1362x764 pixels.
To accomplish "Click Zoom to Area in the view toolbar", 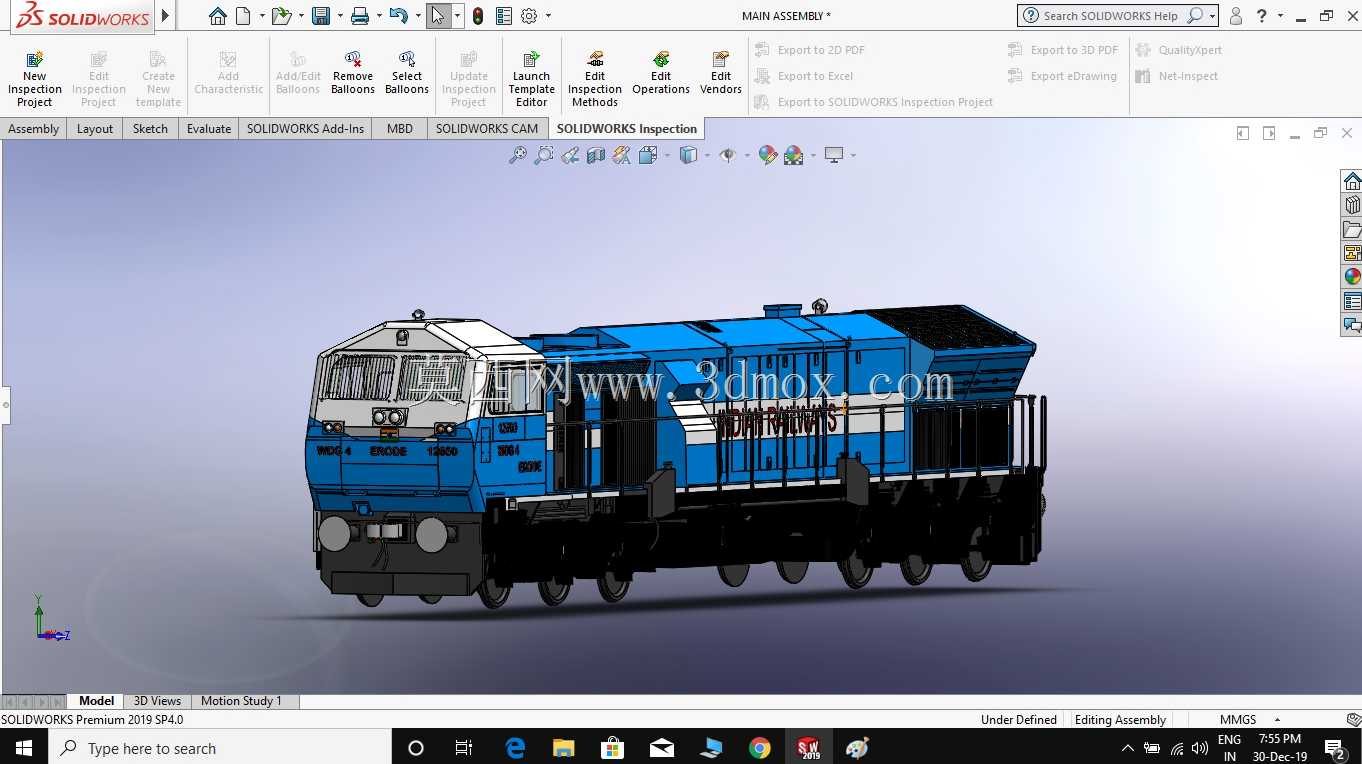I will point(543,155).
